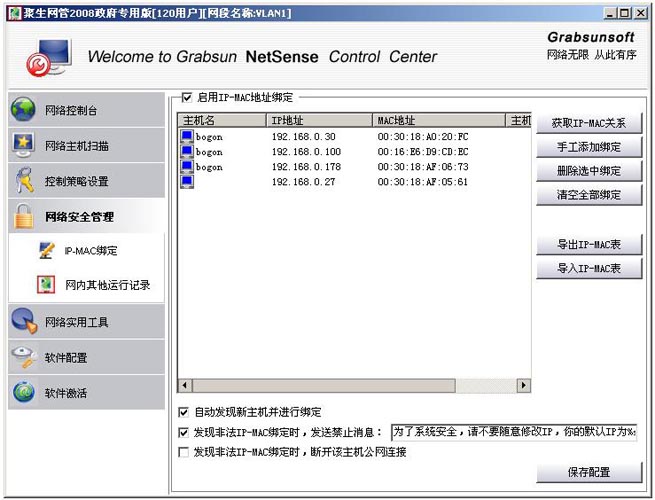Click the scrollbar left arrow
This screenshot has height=500, width=655.
click(x=185, y=385)
